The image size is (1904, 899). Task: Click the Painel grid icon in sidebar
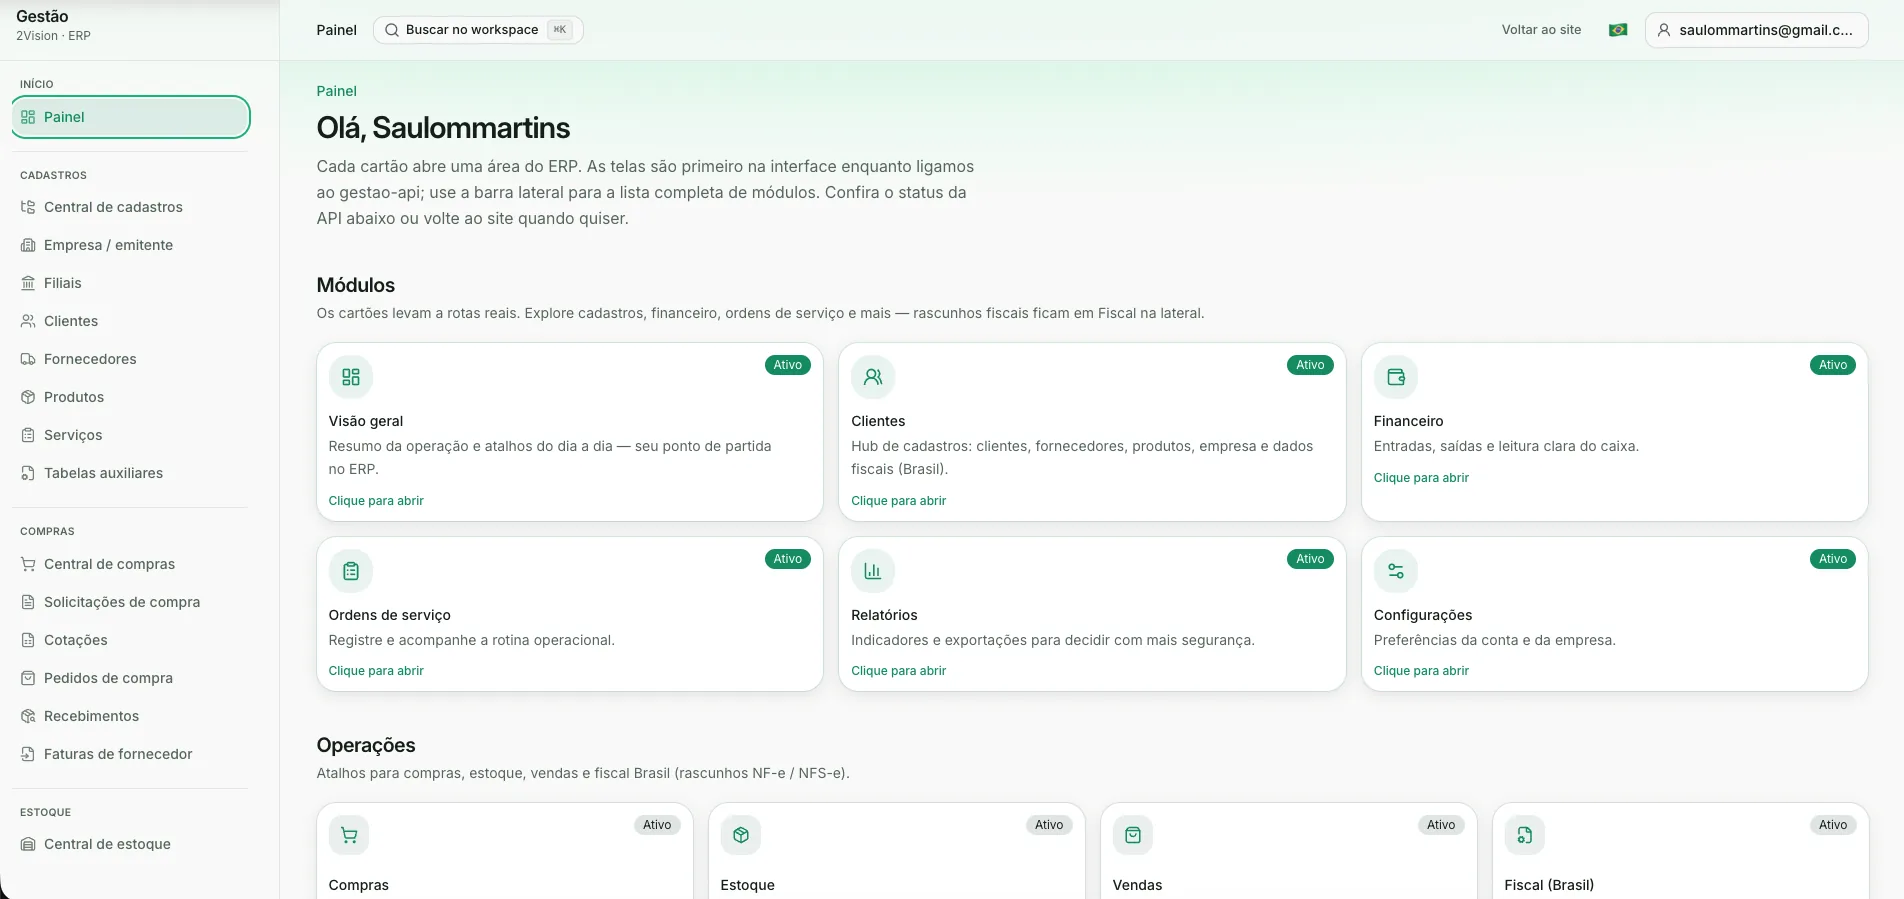[x=28, y=117]
